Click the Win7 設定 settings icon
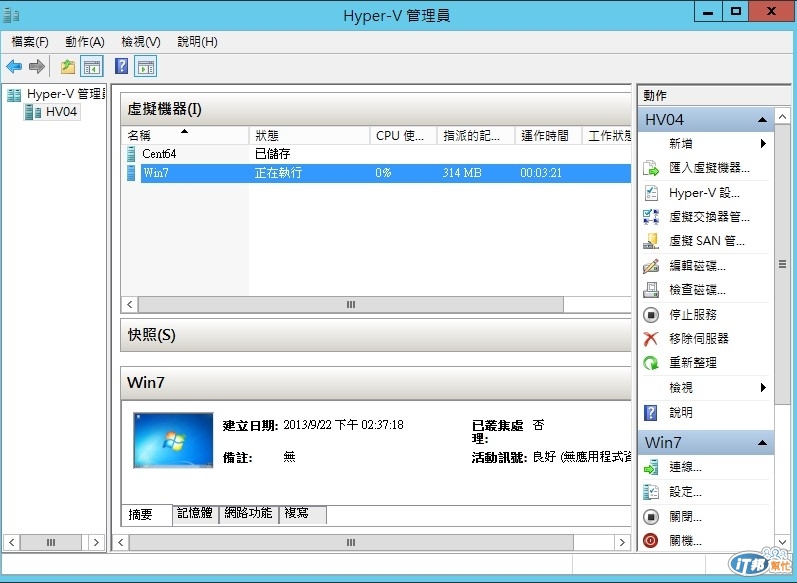Image resolution: width=797 pixels, height=583 pixels. 651,492
